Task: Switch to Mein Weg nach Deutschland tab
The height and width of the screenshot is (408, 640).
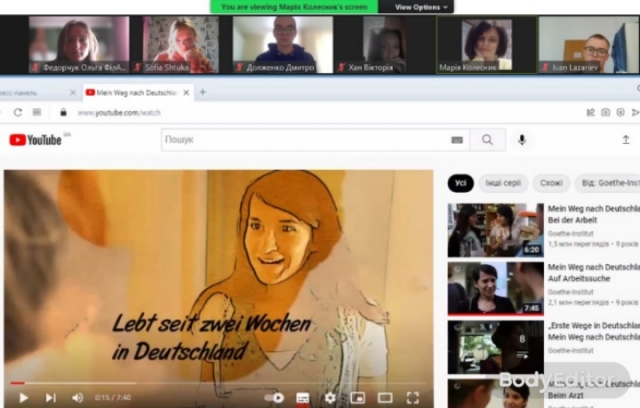Action: click(137, 93)
